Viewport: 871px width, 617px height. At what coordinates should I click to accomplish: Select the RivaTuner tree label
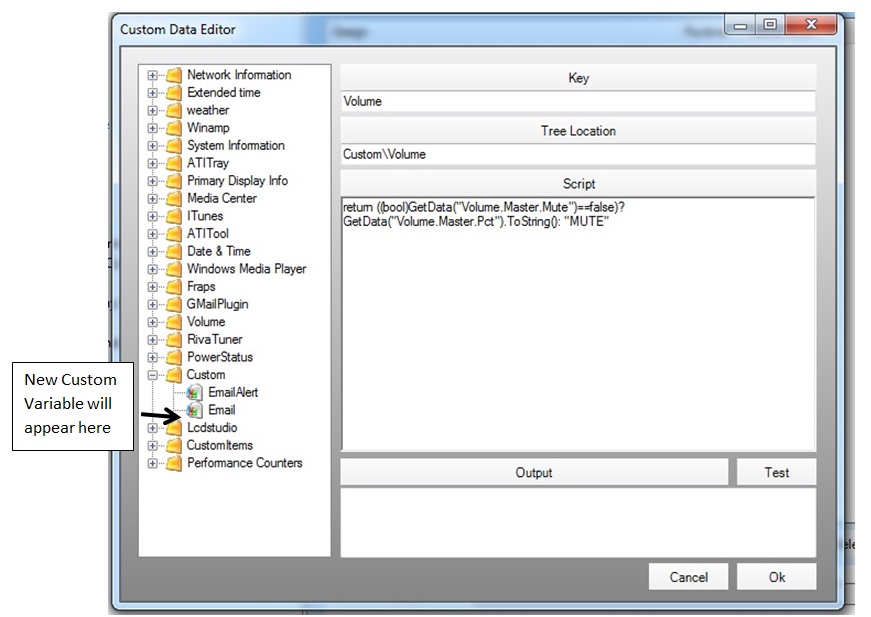[x=214, y=340]
